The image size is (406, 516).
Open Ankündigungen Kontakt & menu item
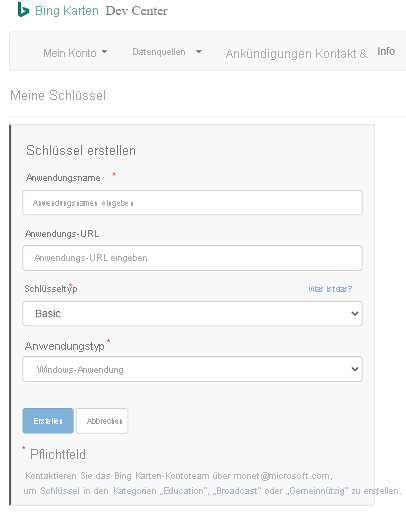(x=296, y=53)
